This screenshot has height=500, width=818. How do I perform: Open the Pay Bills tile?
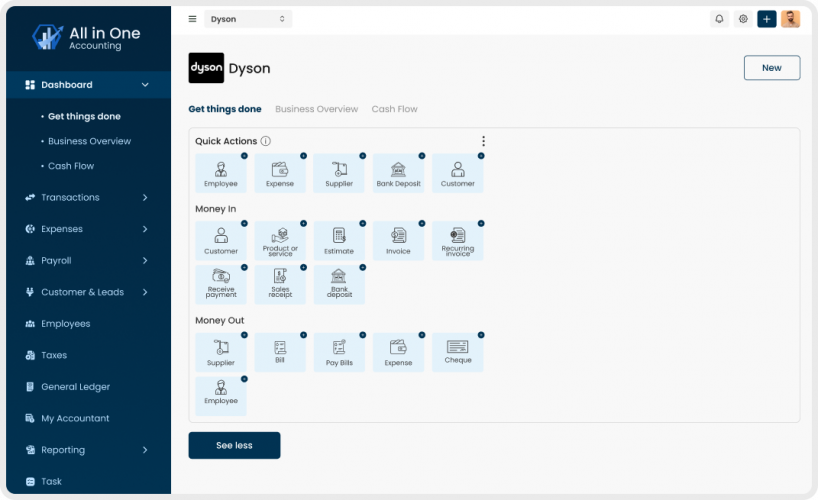click(x=339, y=352)
